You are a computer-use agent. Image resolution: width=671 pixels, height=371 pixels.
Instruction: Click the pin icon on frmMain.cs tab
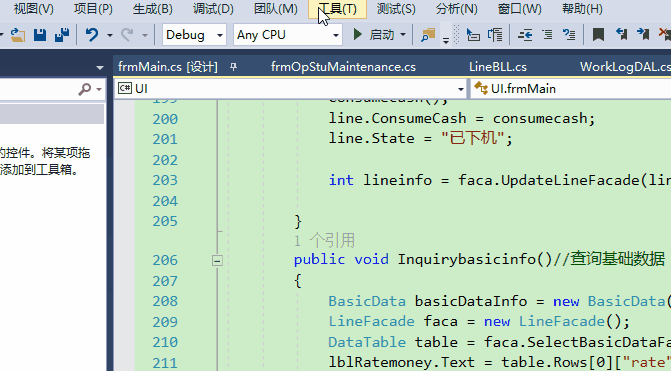[x=233, y=67]
